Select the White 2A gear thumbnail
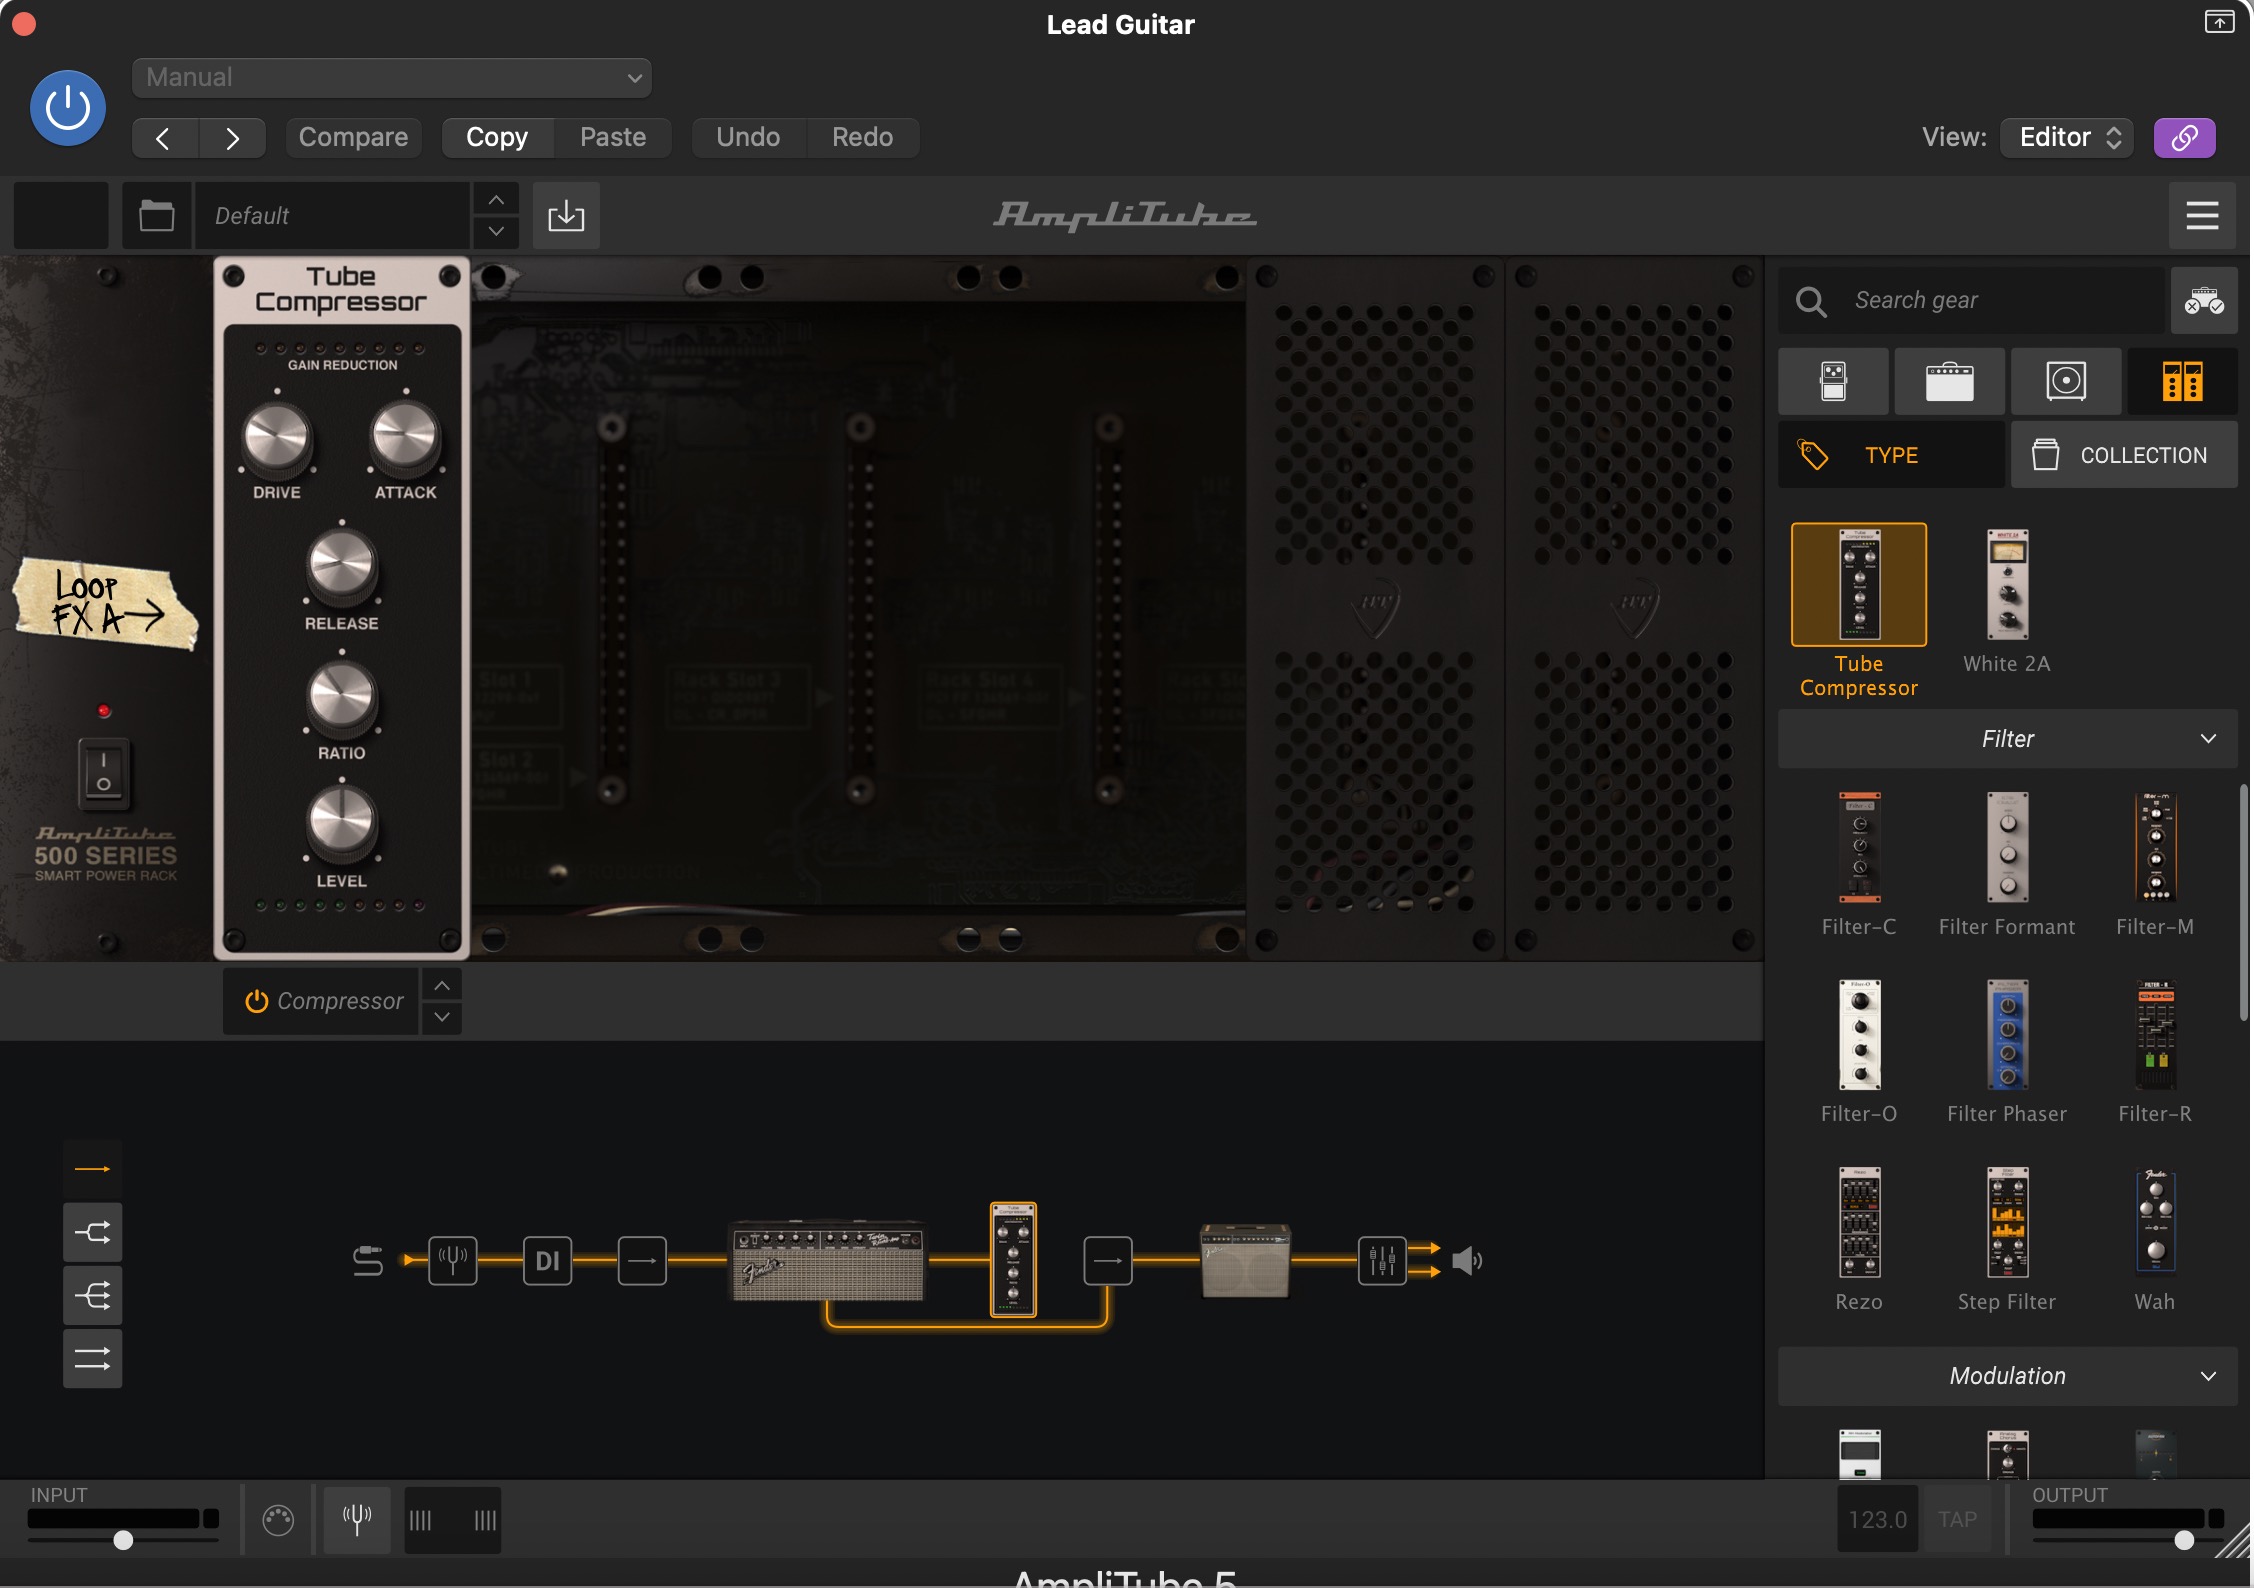2254x1588 pixels. (x=2007, y=585)
